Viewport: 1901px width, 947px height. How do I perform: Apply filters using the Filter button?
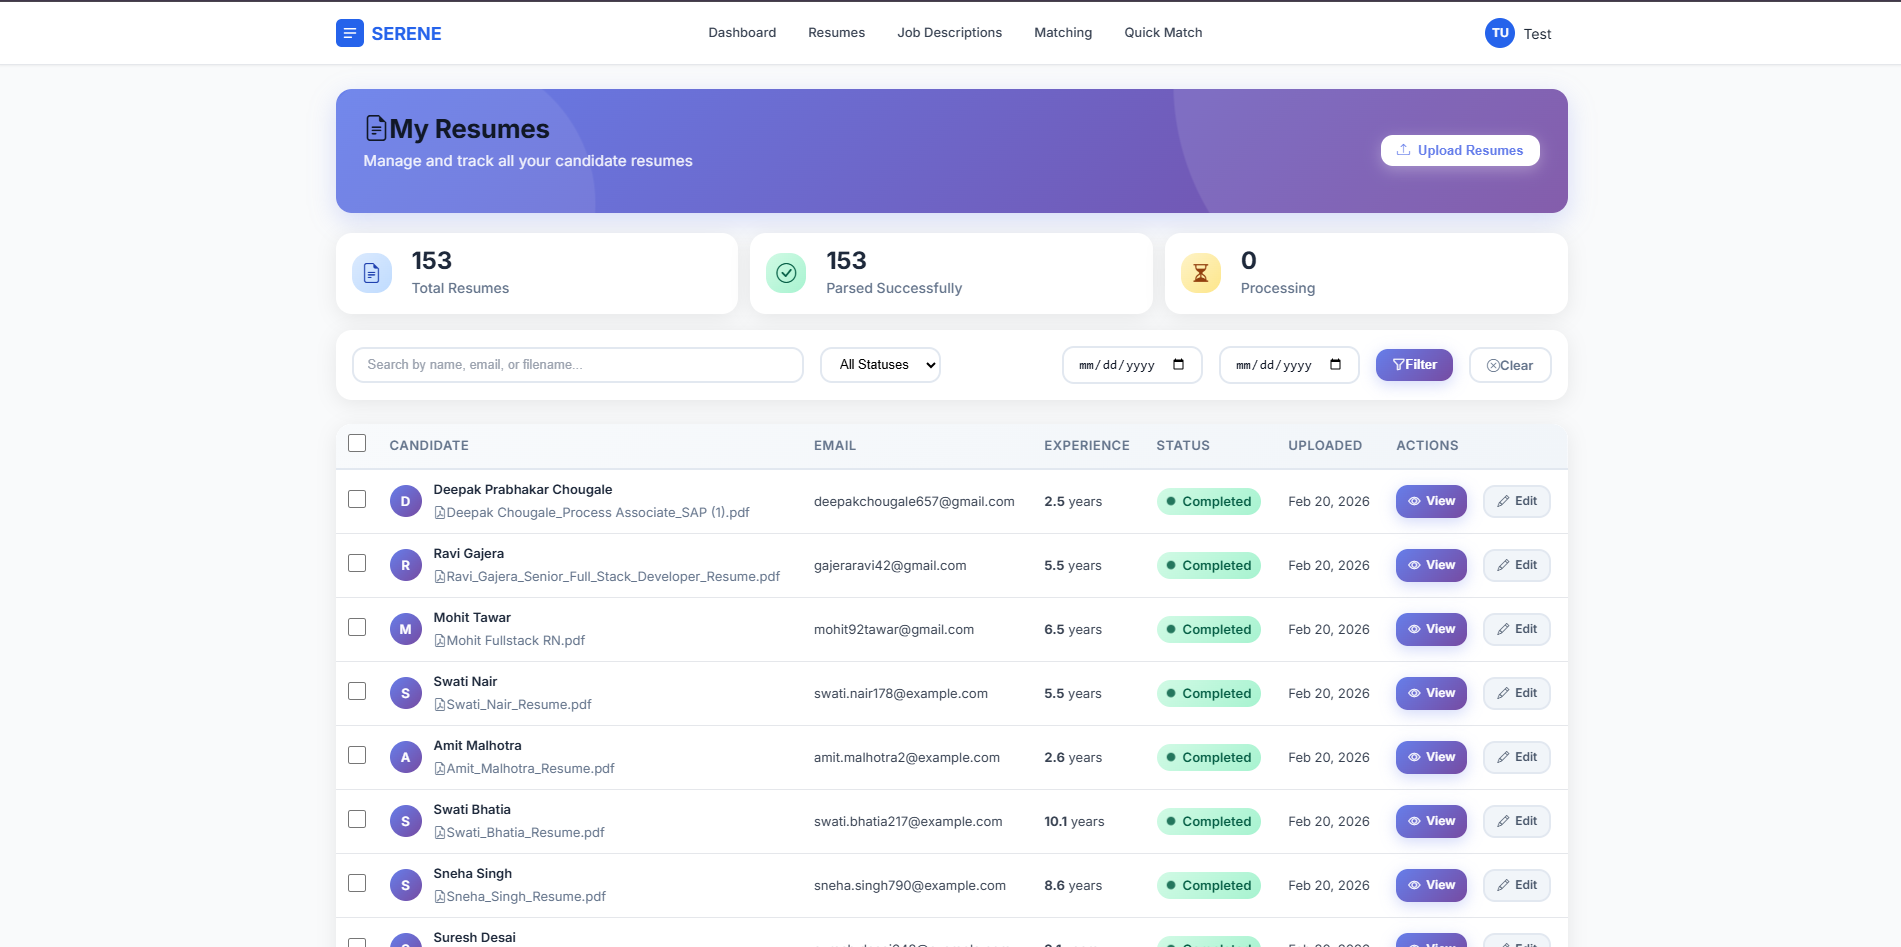(1414, 365)
